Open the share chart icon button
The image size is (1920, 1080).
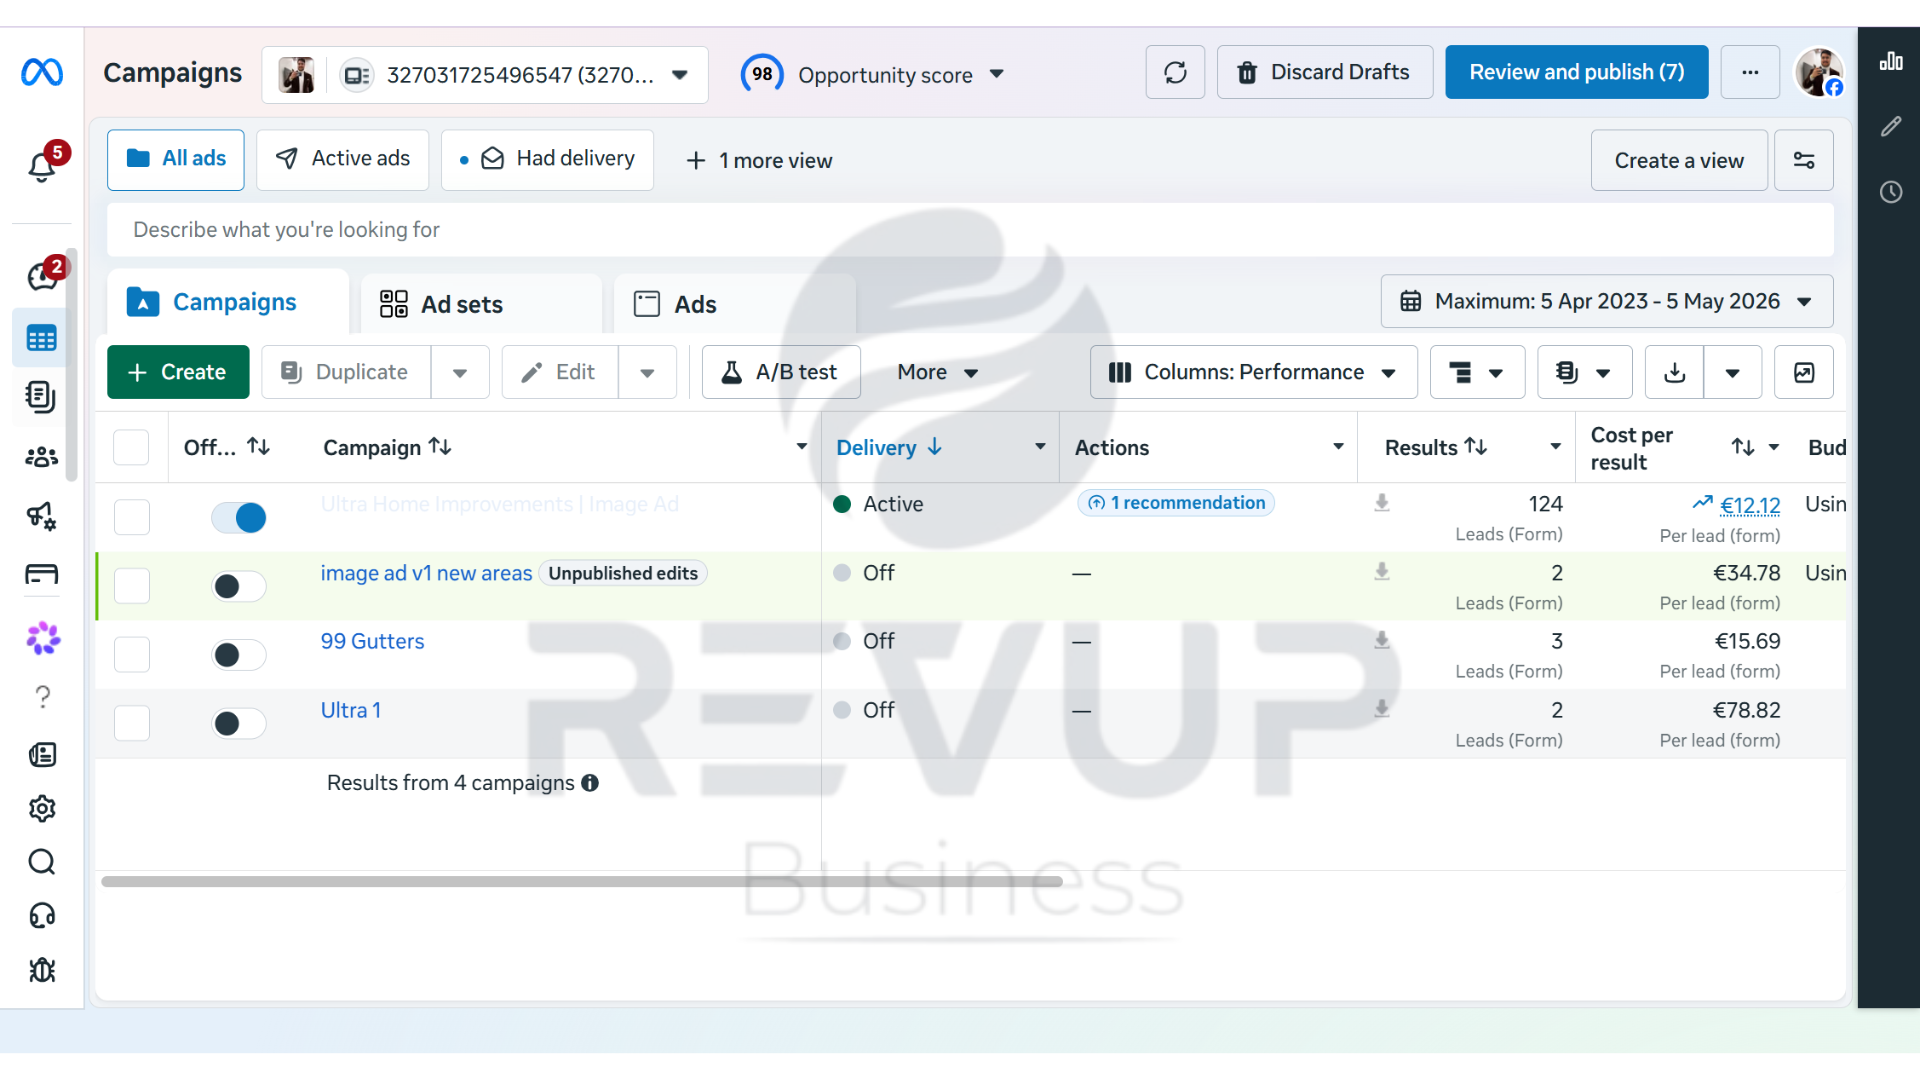[1804, 372]
